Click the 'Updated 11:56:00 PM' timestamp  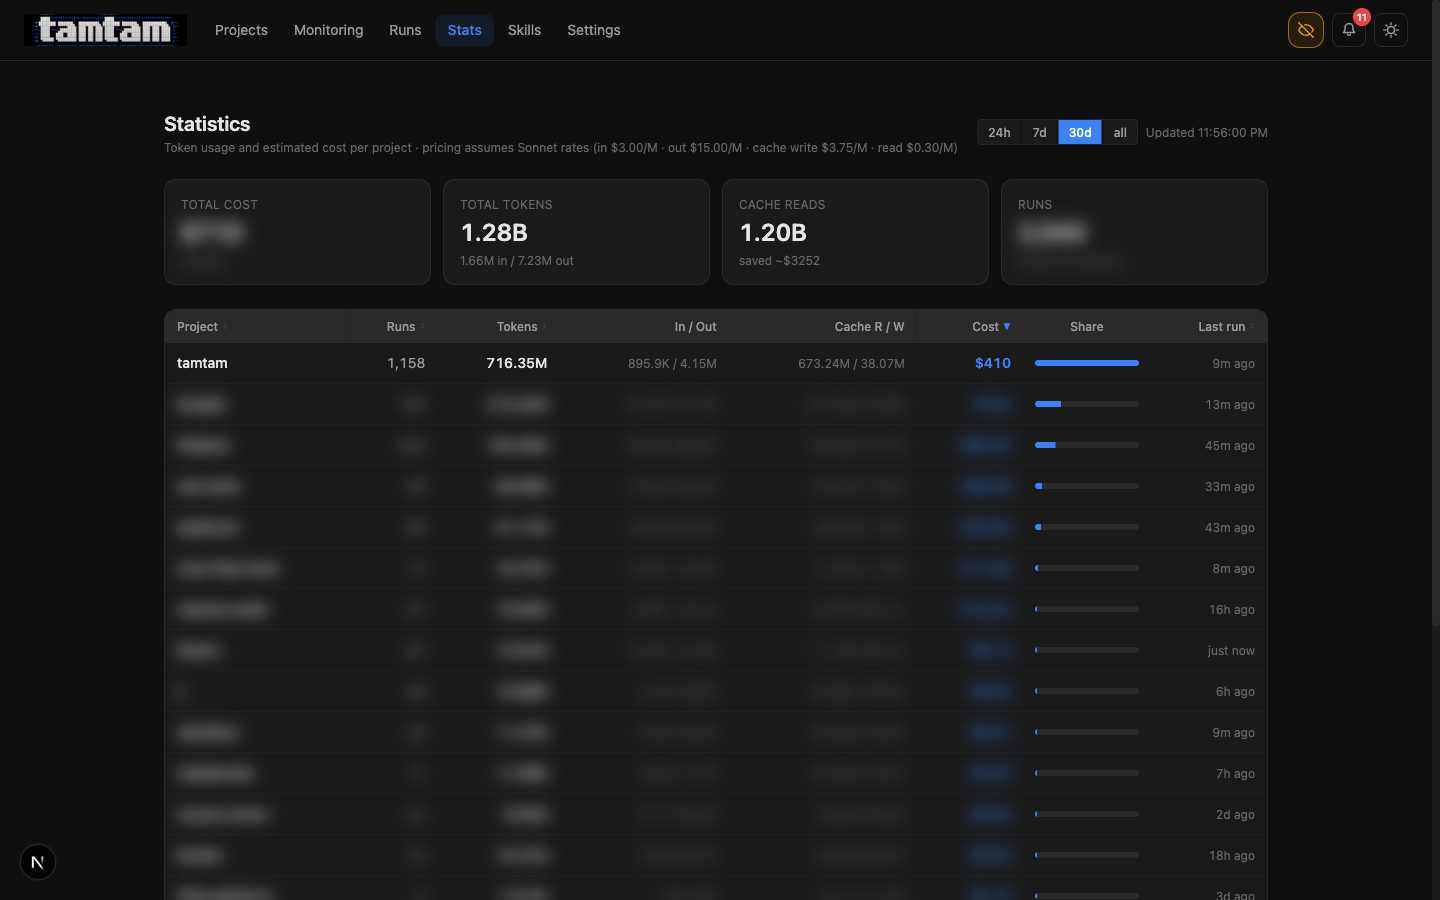[1206, 133]
